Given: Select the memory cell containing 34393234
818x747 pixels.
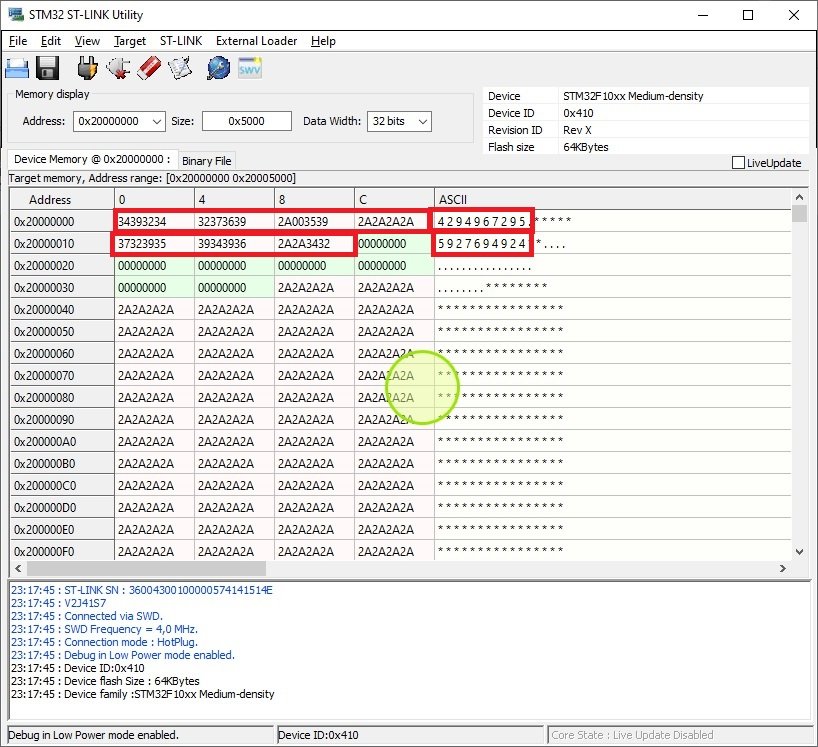Looking at the screenshot, I should click(154, 222).
